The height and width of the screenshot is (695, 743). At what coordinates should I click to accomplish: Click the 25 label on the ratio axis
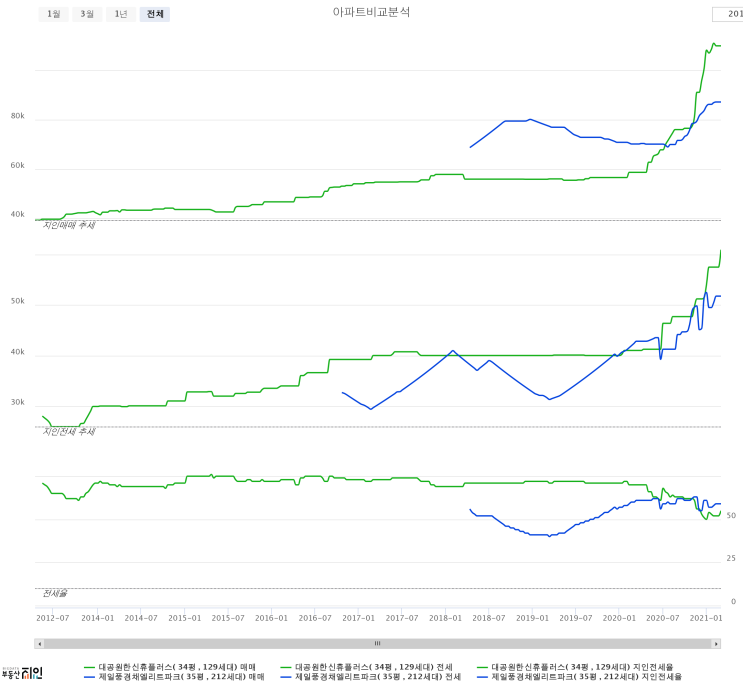tap(731, 559)
